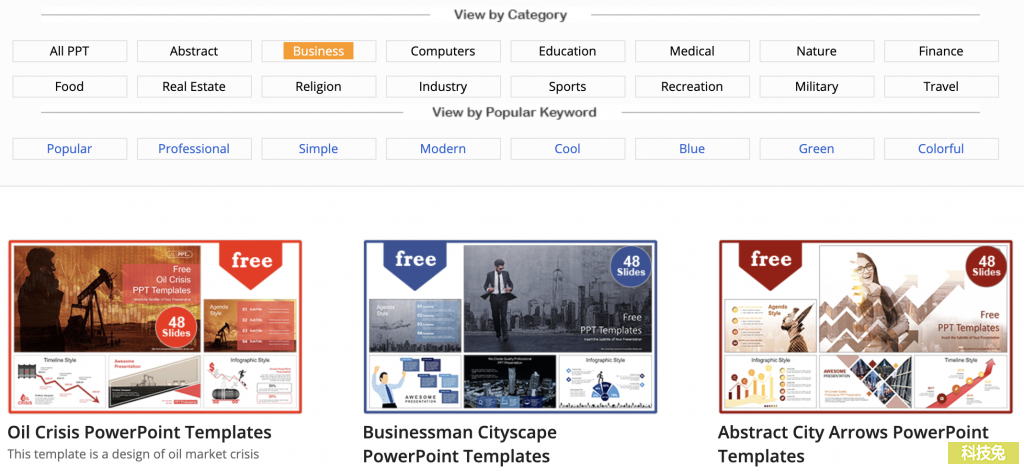
Task: Select the Travel category button
Action: 941,86
